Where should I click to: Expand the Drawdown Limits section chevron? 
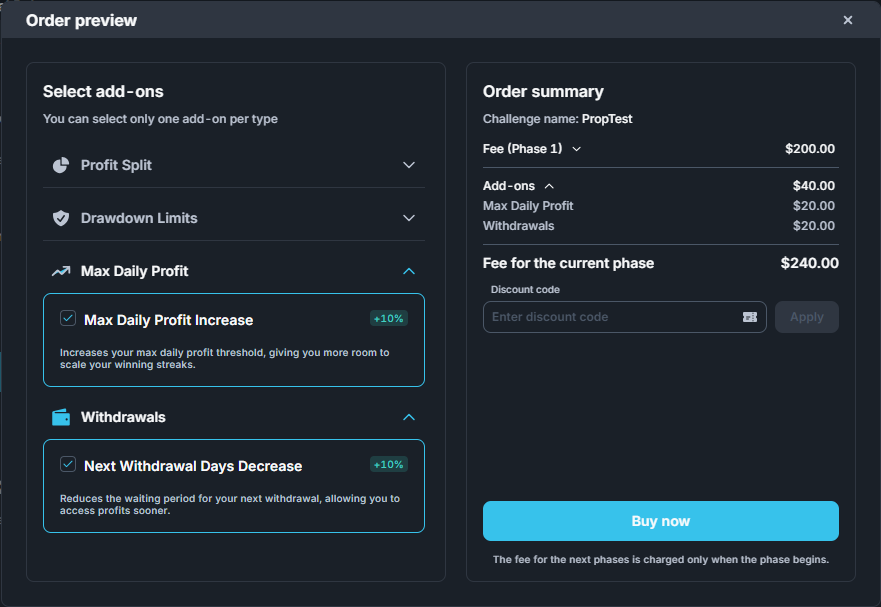pyautogui.click(x=408, y=218)
